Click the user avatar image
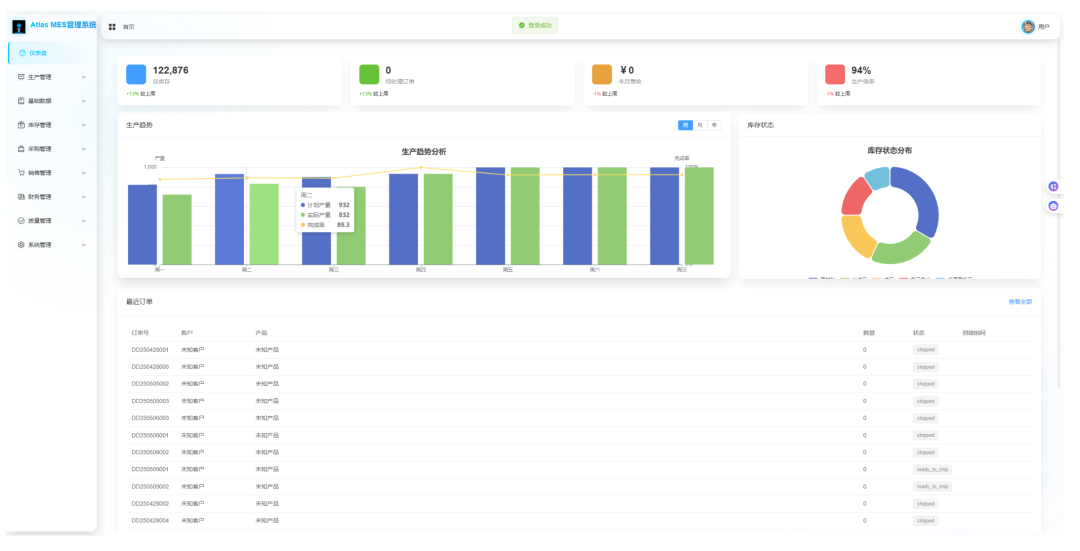Image resolution: width=1080 pixels, height=551 pixels. 1028,27
